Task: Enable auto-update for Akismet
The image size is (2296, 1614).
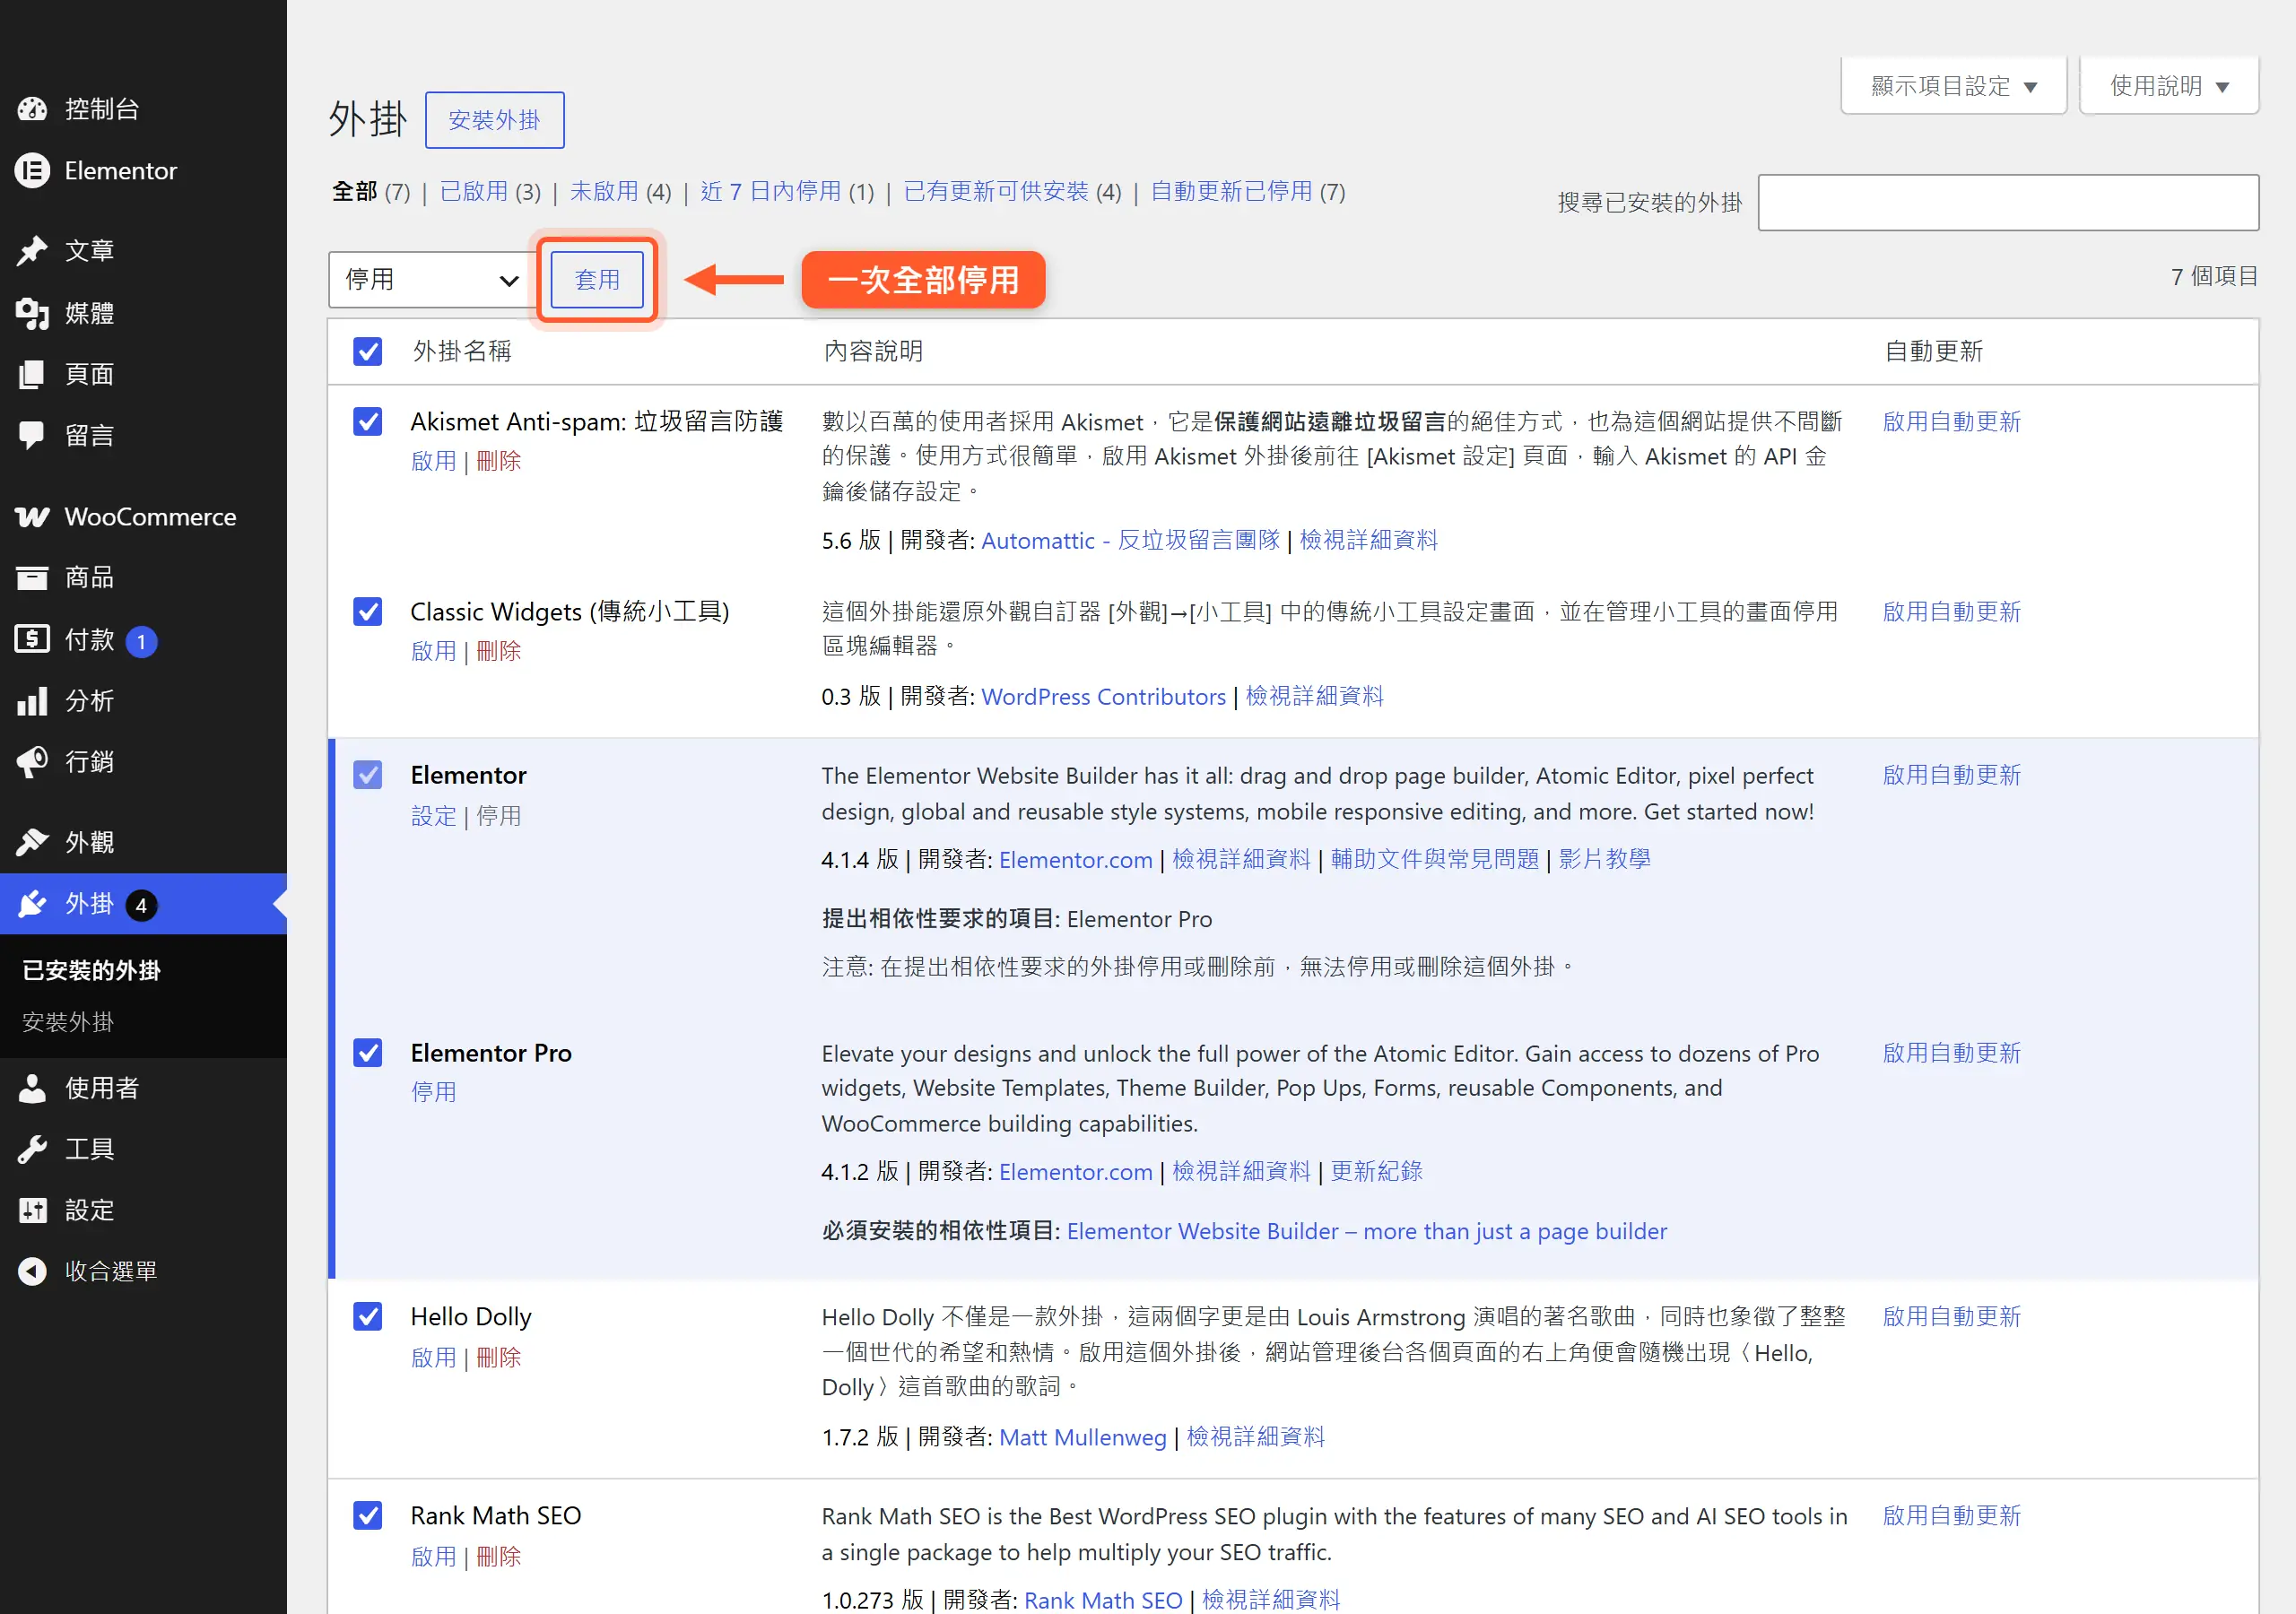Action: 1951,421
